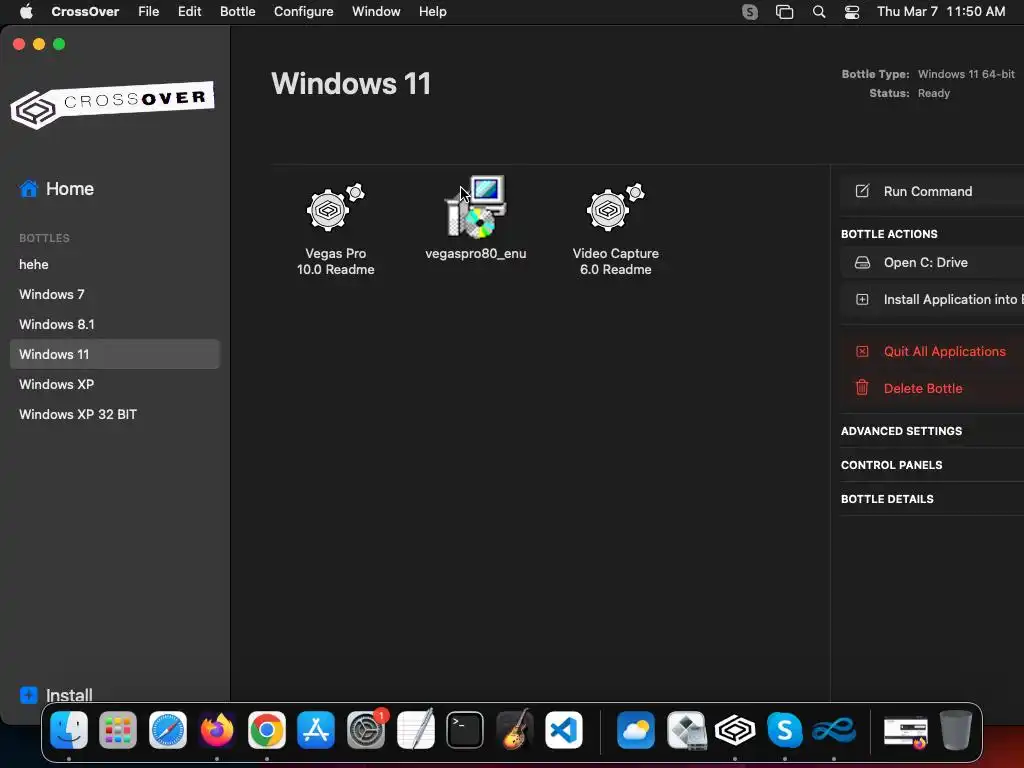
Task: Click the 'Ready' status value
Action: [933, 93]
